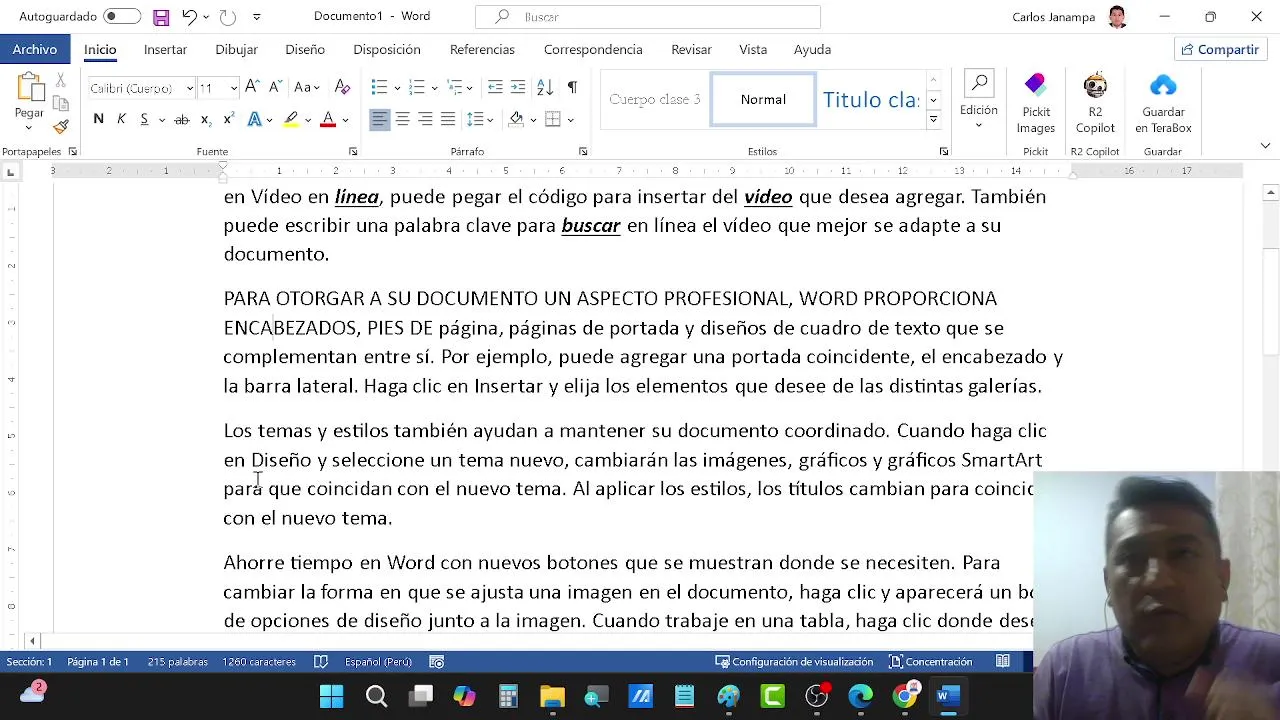Toggle Concentración focus mode
This screenshot has width=1280, height=720.
pyautogui.click(x=931, y=662)
